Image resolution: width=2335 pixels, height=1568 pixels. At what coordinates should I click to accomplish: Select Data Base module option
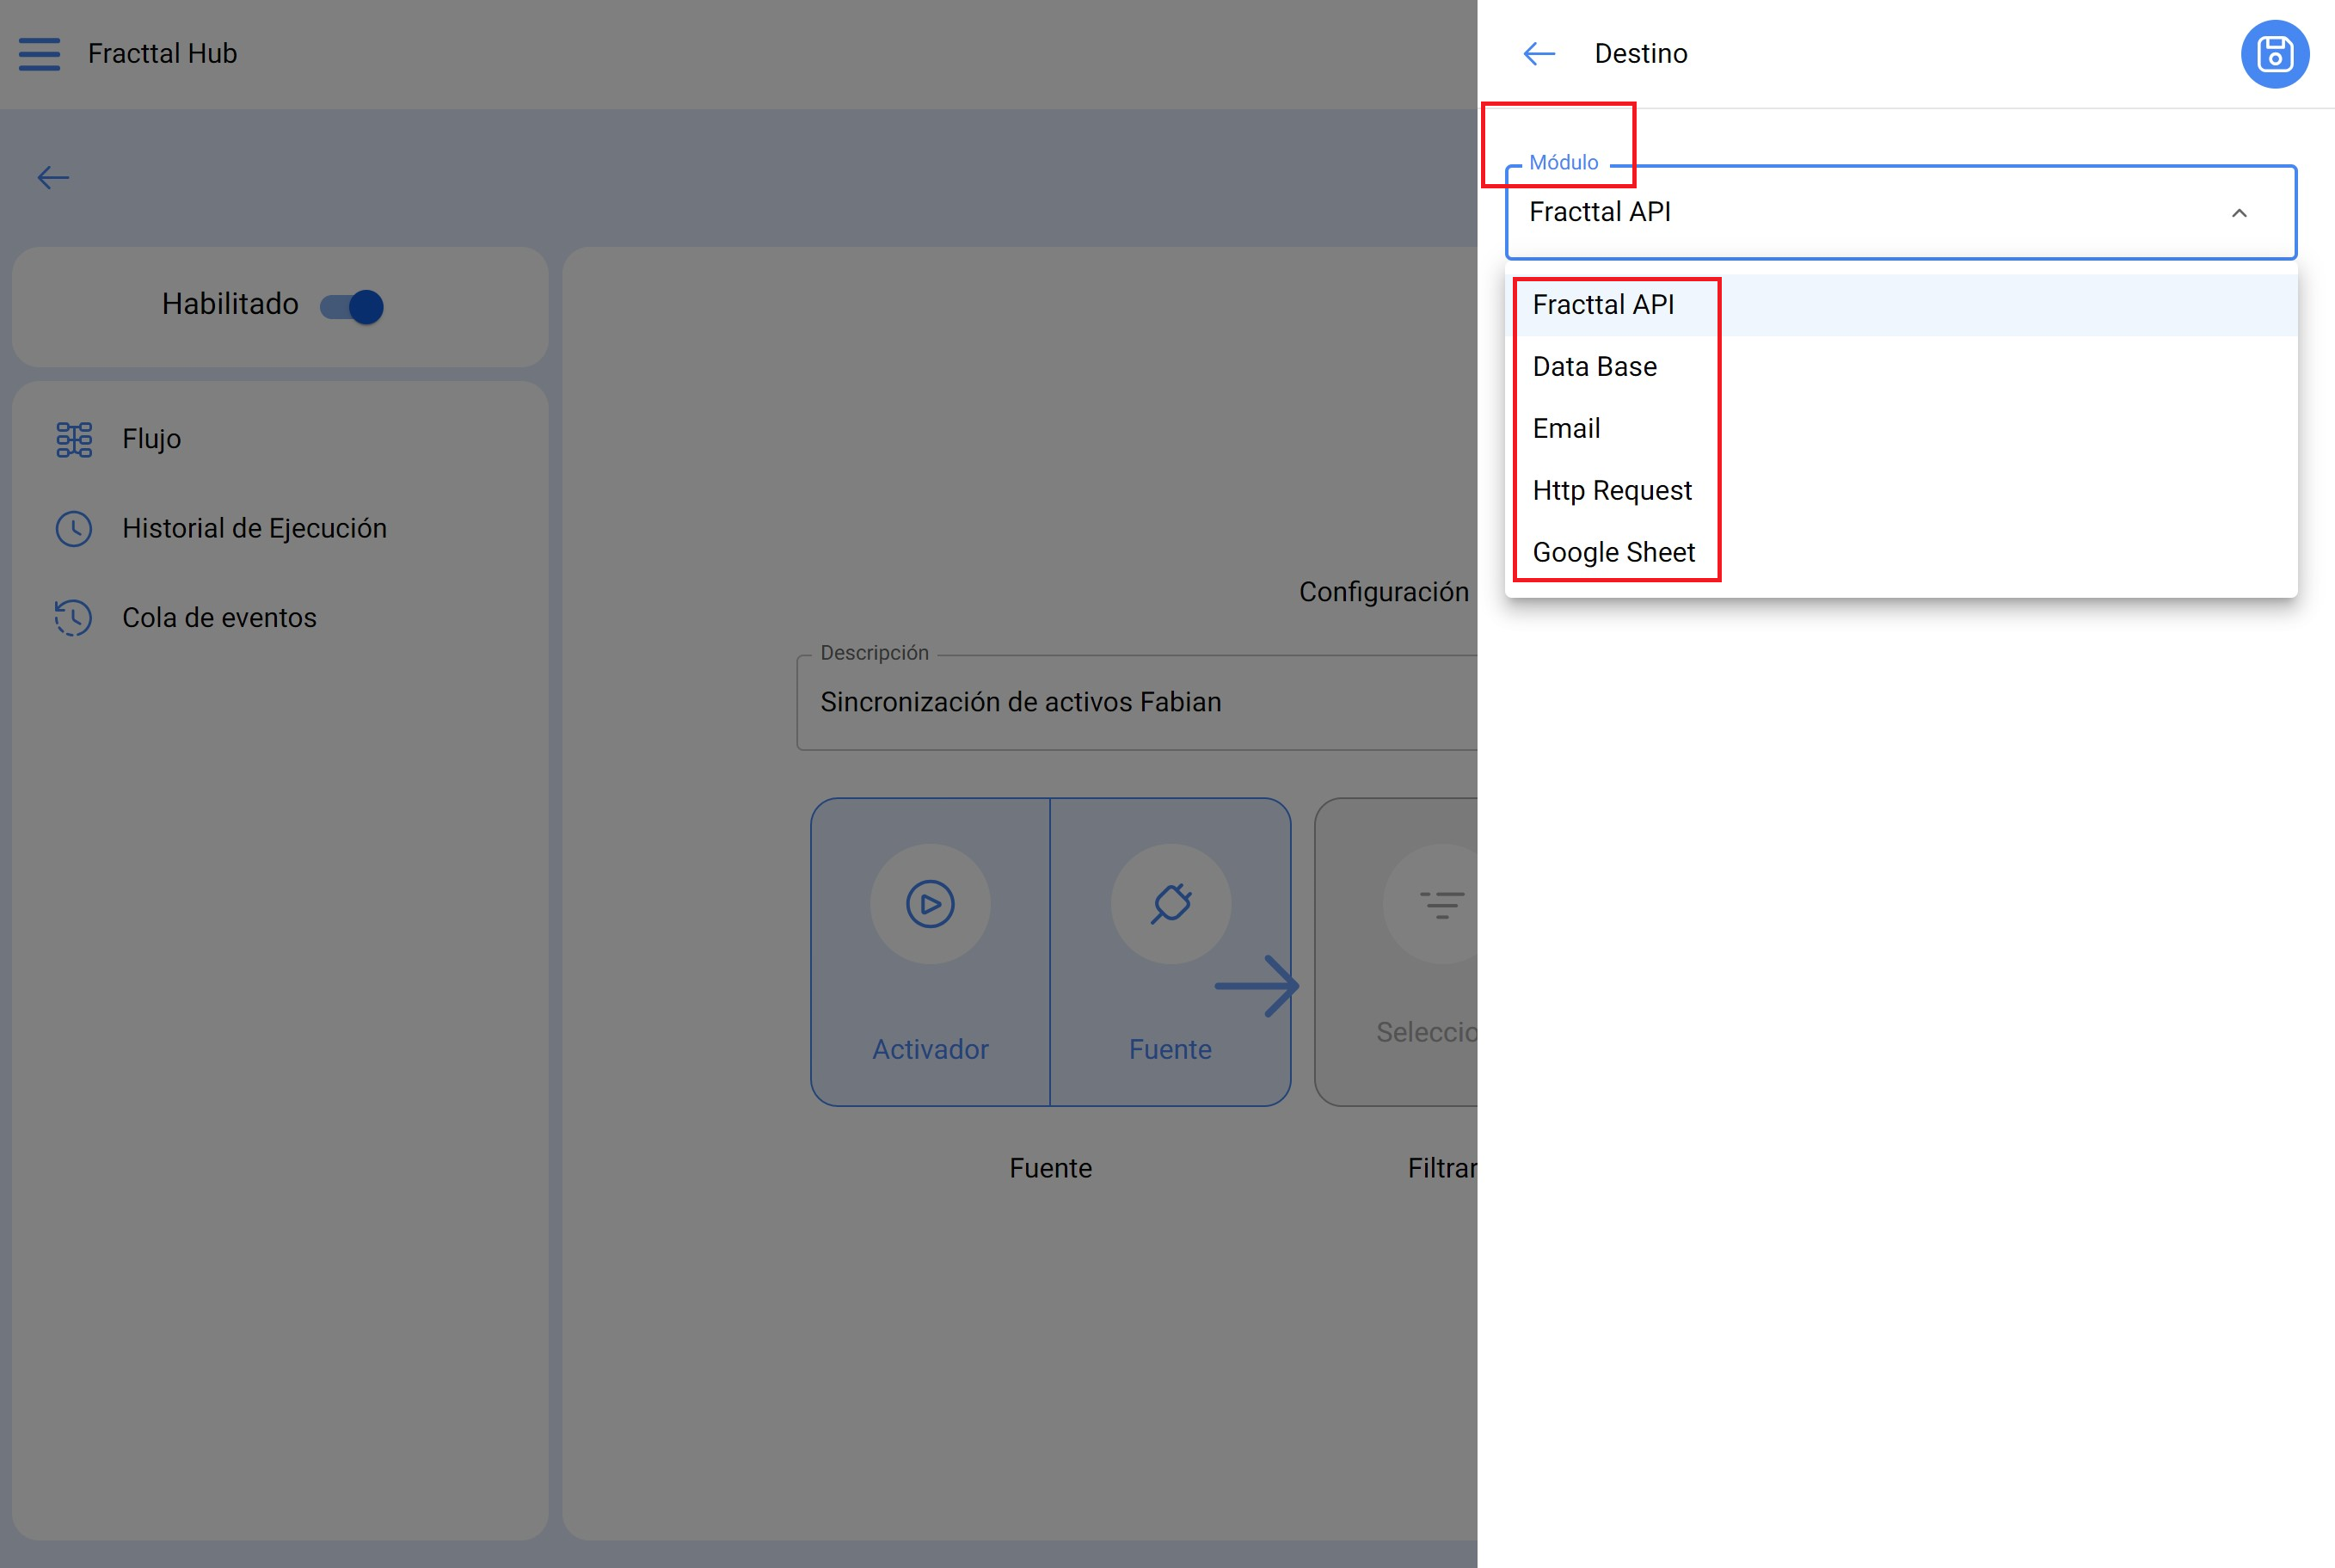point(1900,367)
